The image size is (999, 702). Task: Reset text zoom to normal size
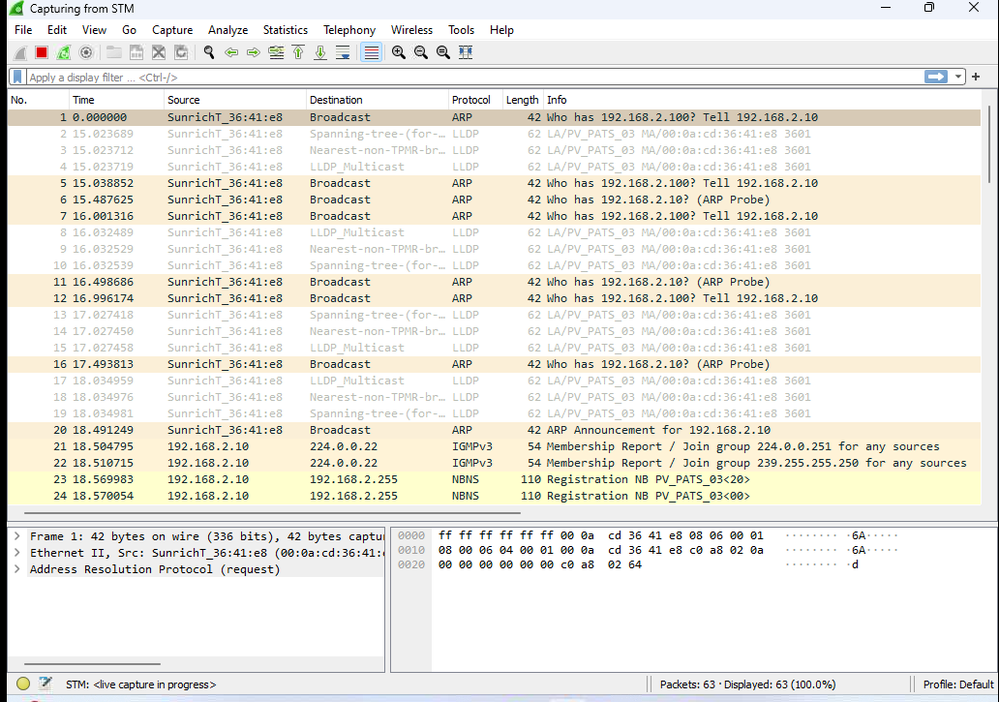click(x=443, y=53)
